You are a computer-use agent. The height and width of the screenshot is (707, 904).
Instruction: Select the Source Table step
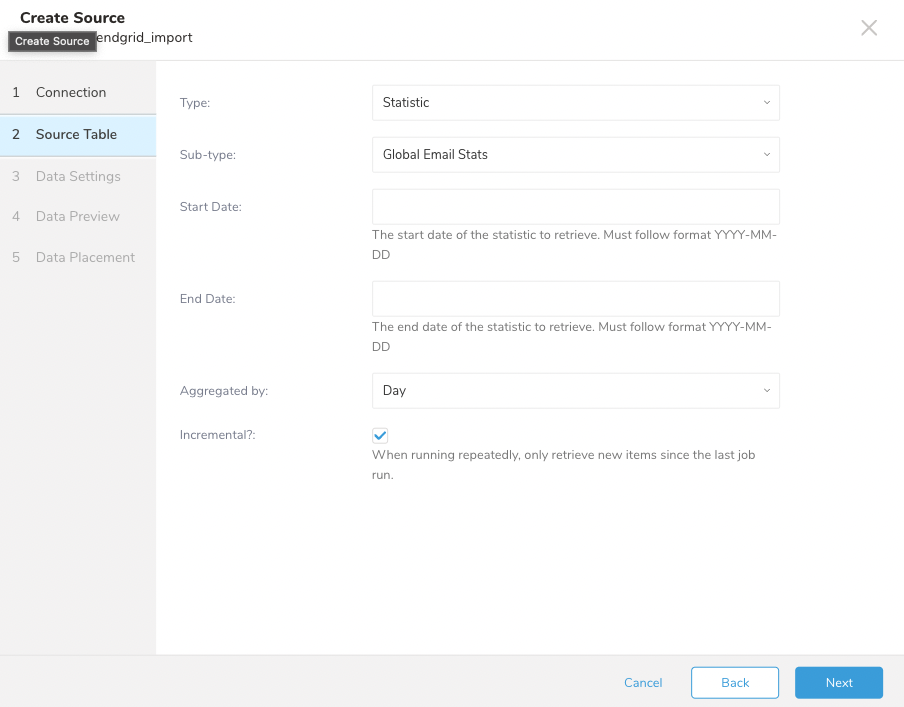point(76,135)
